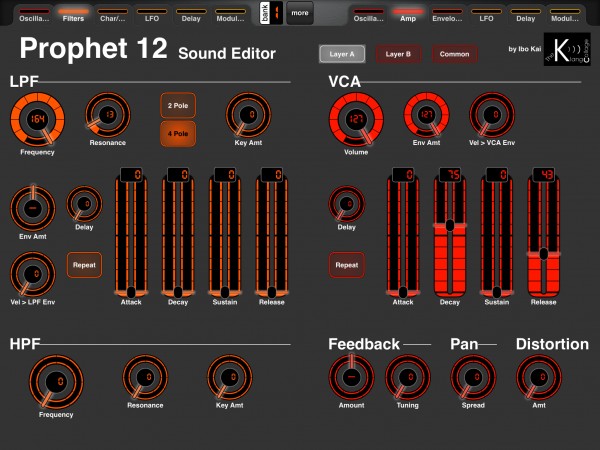Select the Common layer settings

tap(455, 54)
